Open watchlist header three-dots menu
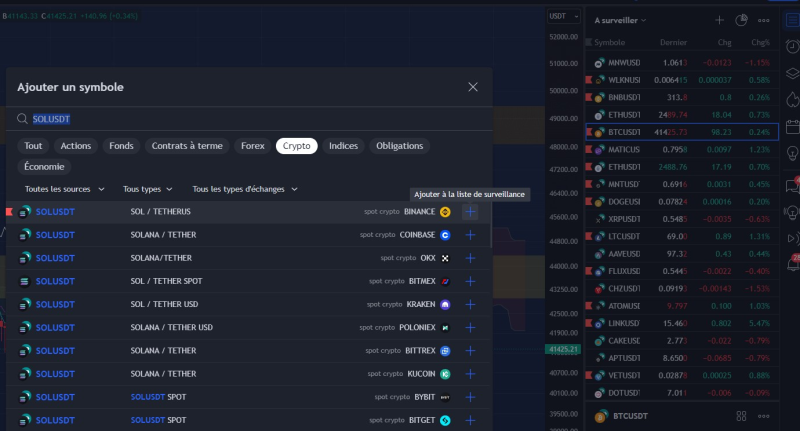This screenshot has height=431, width=800. (764, 20)
